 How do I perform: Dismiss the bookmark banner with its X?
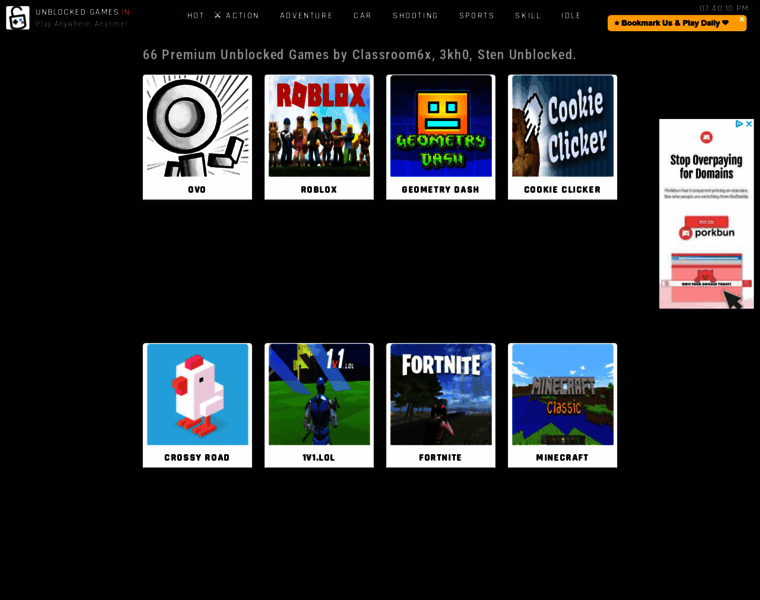(x=742, y=19)
